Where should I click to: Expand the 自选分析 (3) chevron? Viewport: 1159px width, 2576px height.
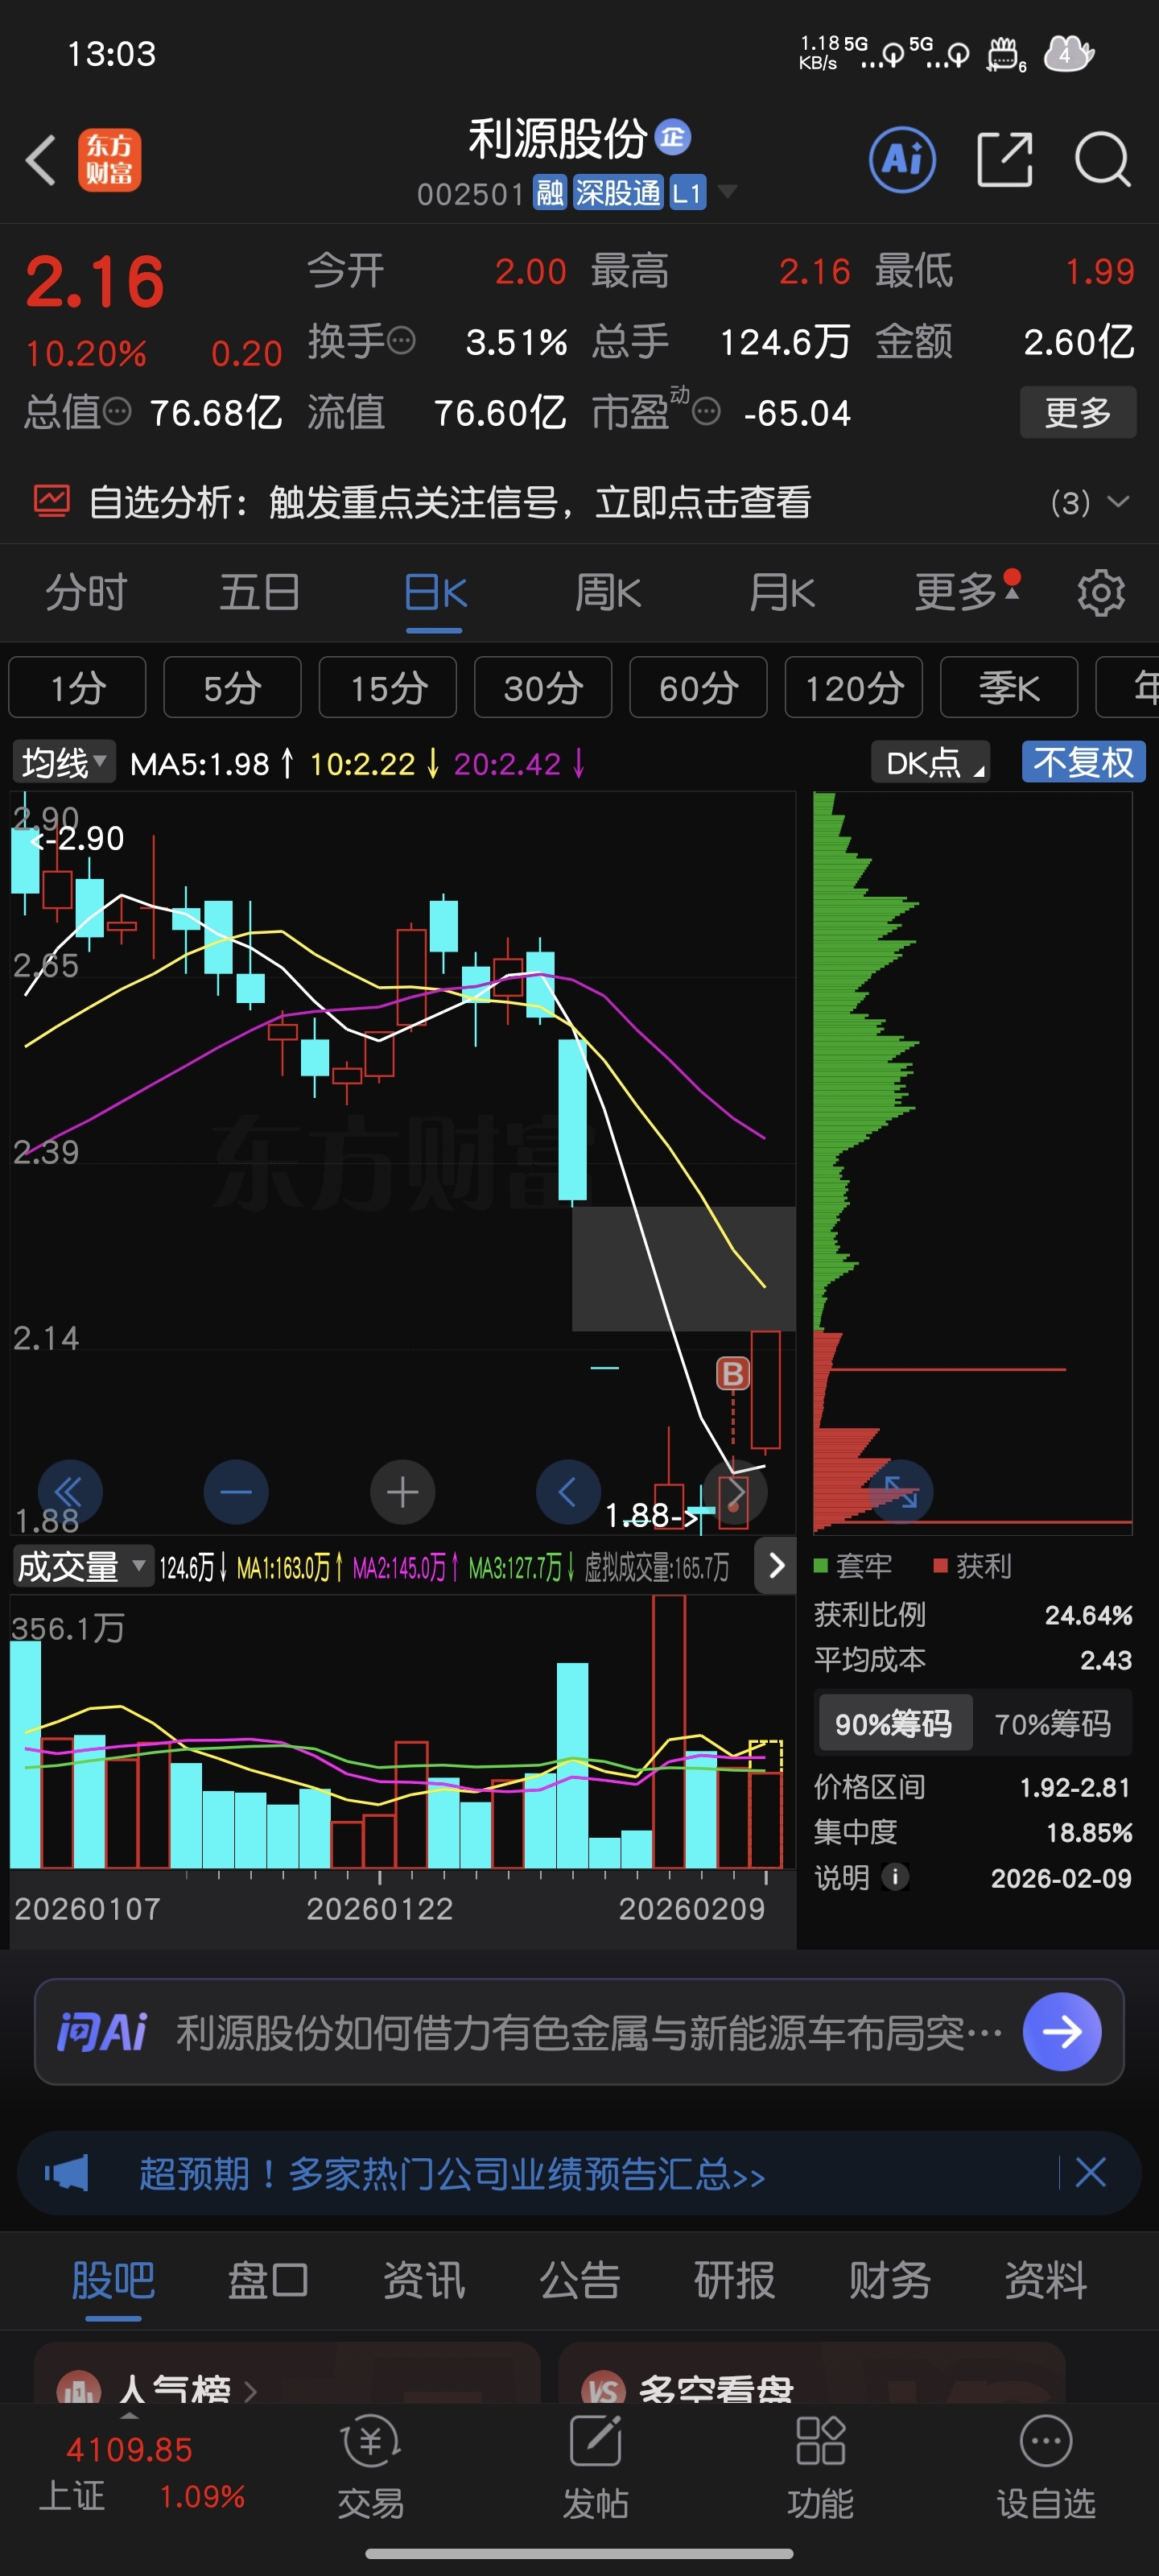point(1117,501)
